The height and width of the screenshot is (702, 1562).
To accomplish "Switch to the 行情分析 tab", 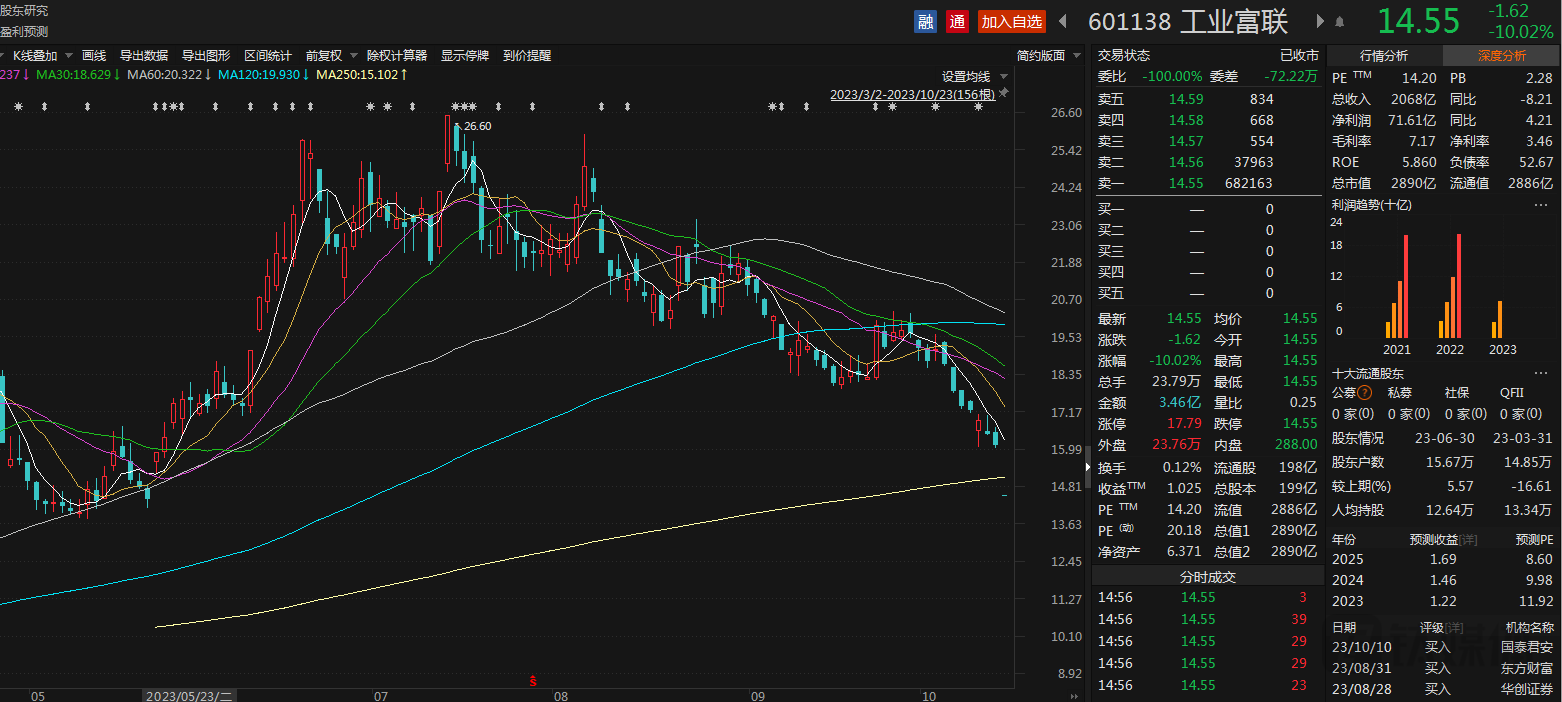I will click(1384, 56).
